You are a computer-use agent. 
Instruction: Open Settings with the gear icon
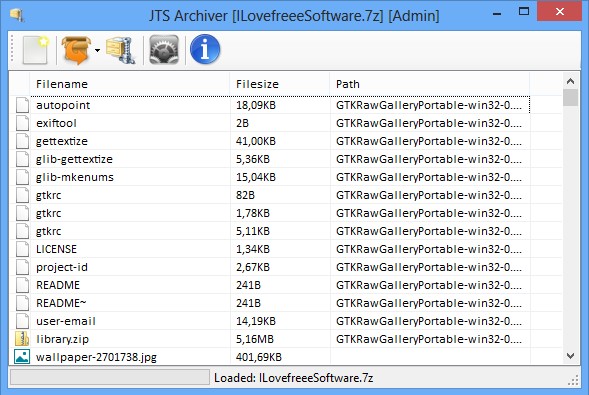(164, 50)
